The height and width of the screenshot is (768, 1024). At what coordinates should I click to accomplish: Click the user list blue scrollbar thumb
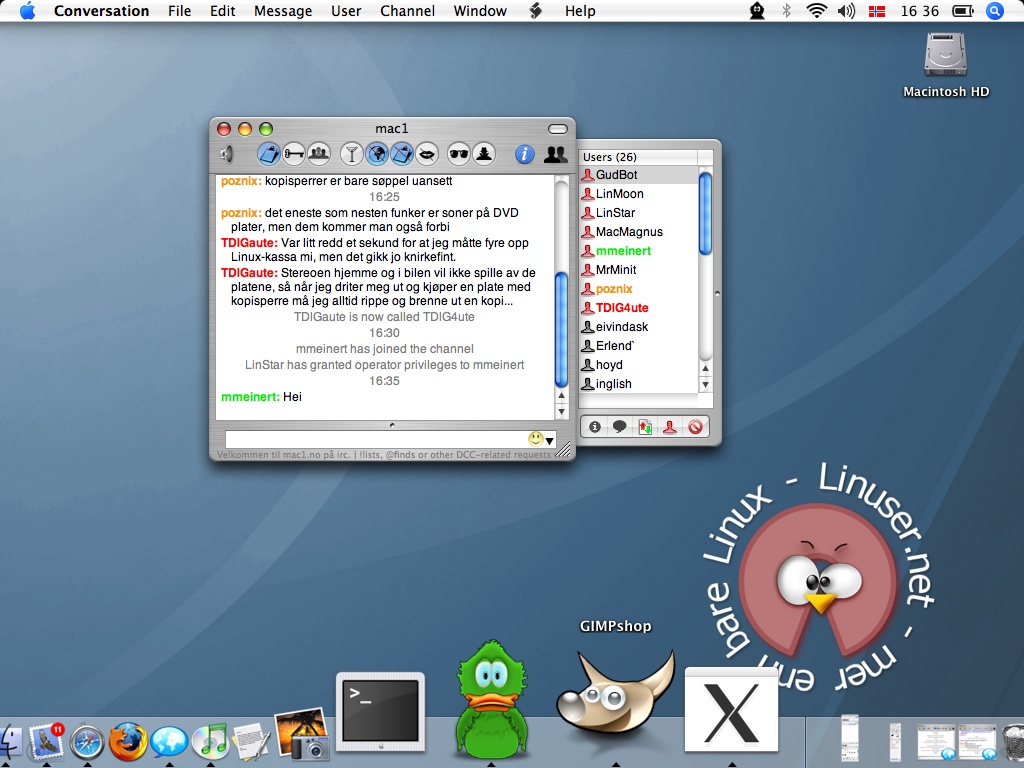[x=705, y=213]
